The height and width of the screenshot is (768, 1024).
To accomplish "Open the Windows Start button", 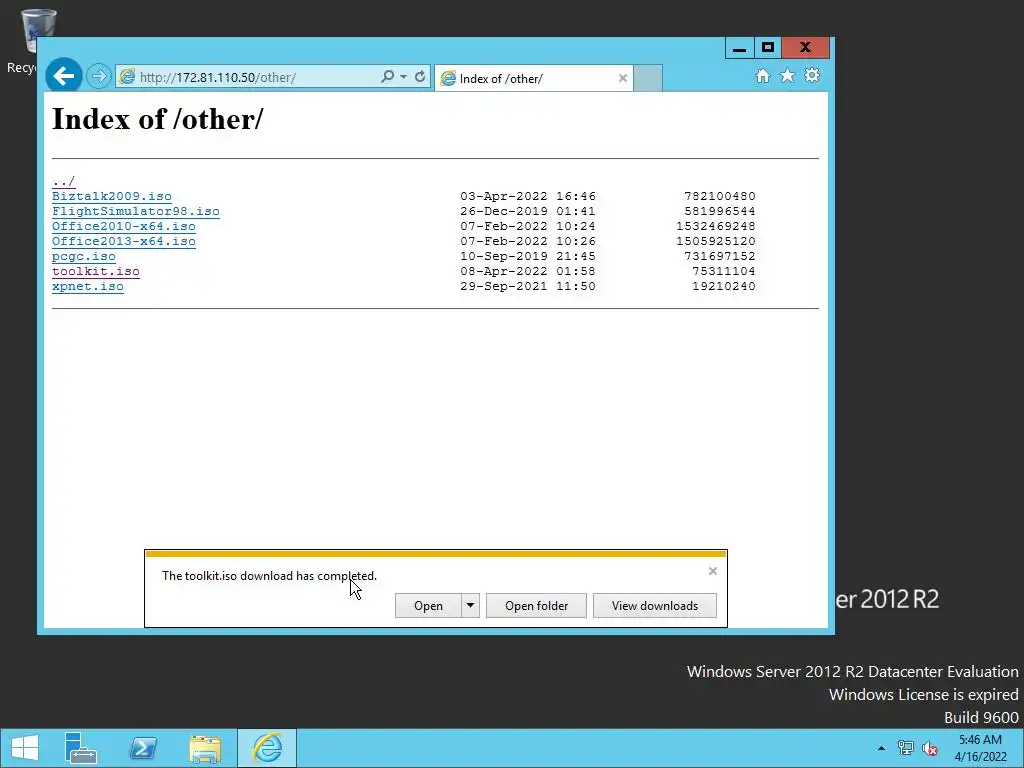I will (25, 748).
